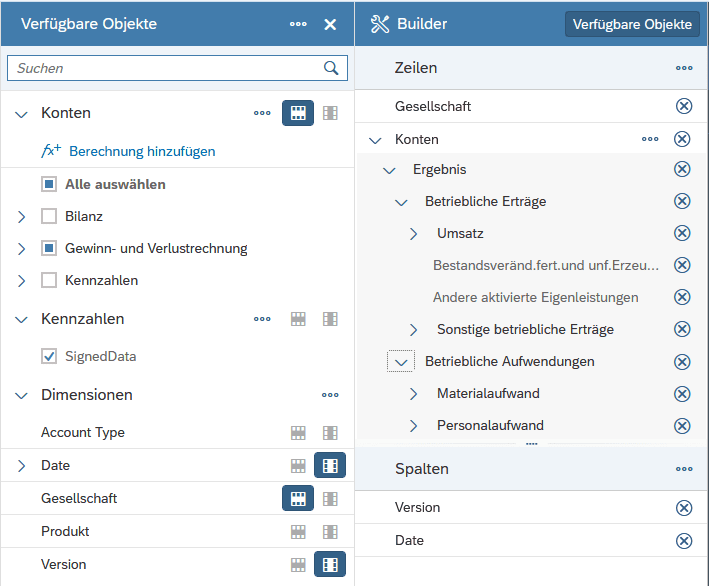The image size is (709, 586).
Task: Add Account Type to rows
Action: [x=297, y=433]
